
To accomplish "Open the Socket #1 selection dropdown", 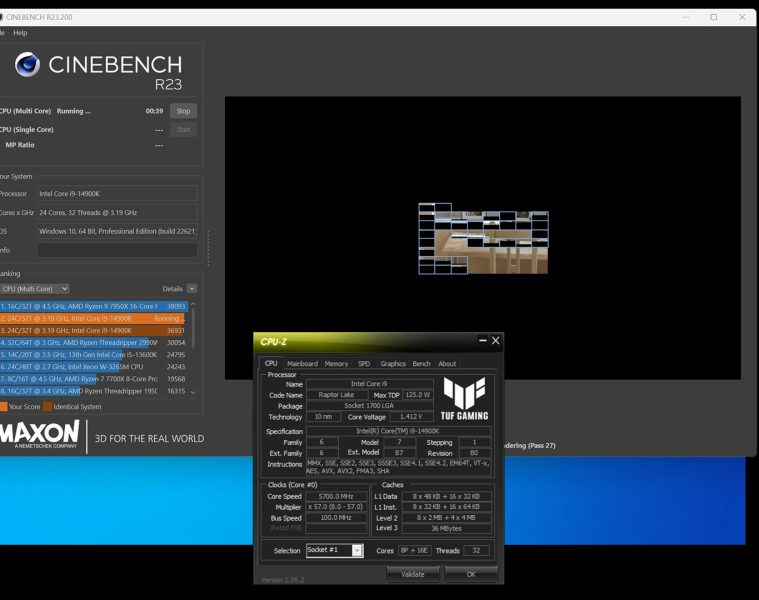I will [x=357, y=550].
